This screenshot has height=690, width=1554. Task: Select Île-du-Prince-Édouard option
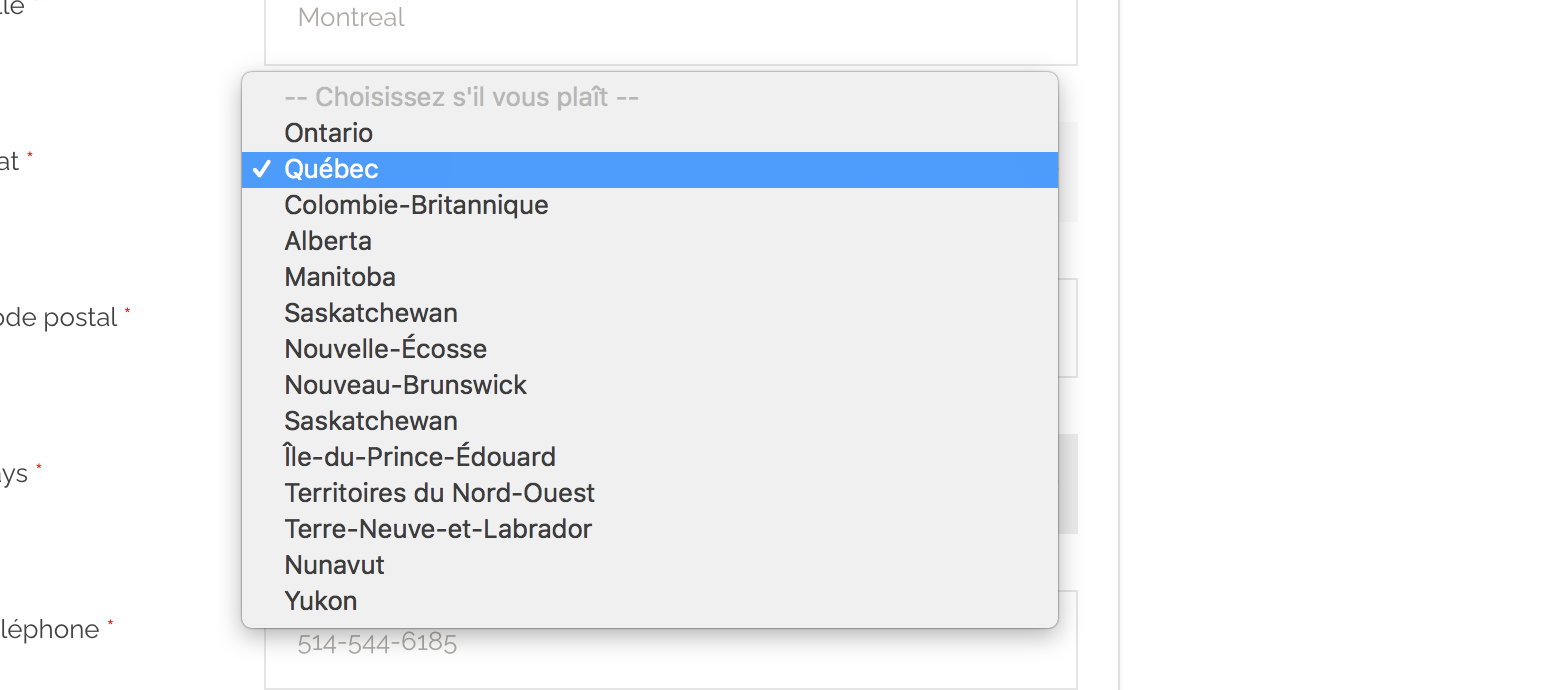click(x=650, y=457)
